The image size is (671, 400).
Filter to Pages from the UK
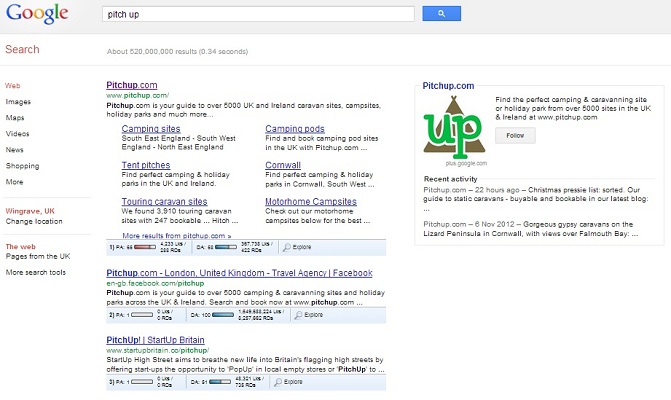(38, 256)
